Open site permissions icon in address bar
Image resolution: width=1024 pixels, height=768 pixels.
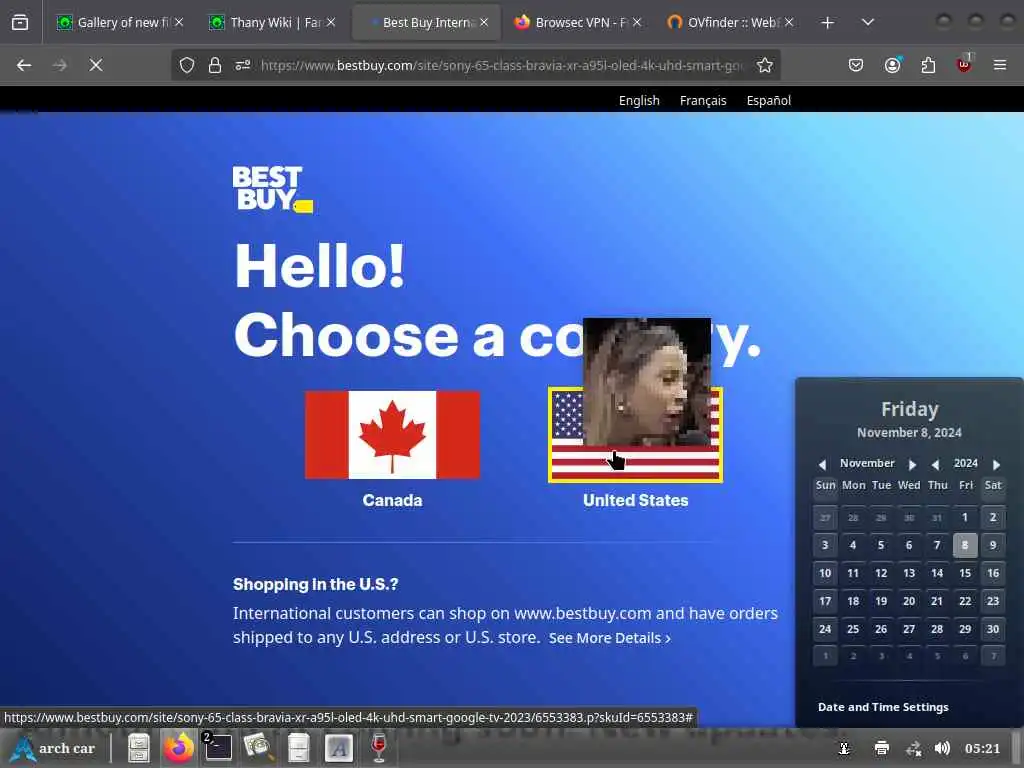tap(243, 65)
